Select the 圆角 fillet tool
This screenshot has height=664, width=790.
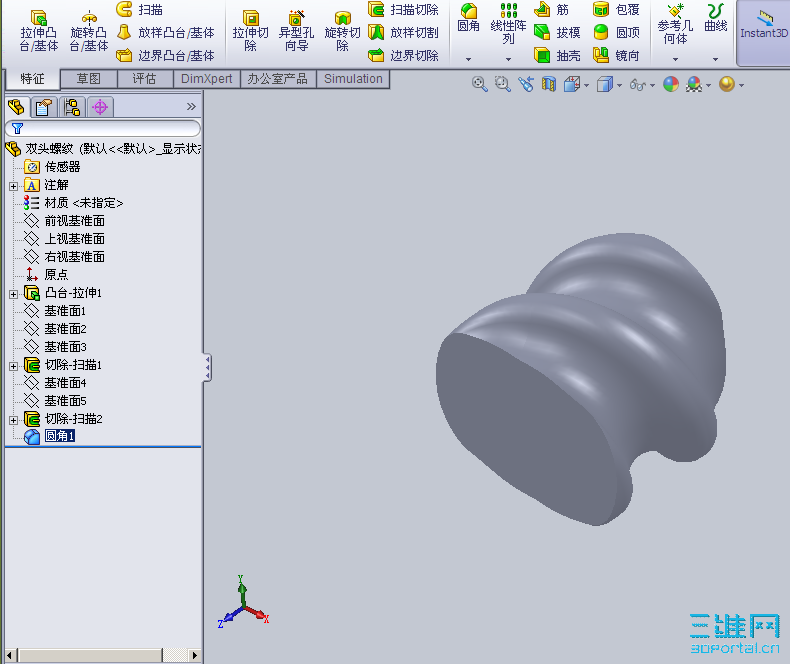point(469,18)
